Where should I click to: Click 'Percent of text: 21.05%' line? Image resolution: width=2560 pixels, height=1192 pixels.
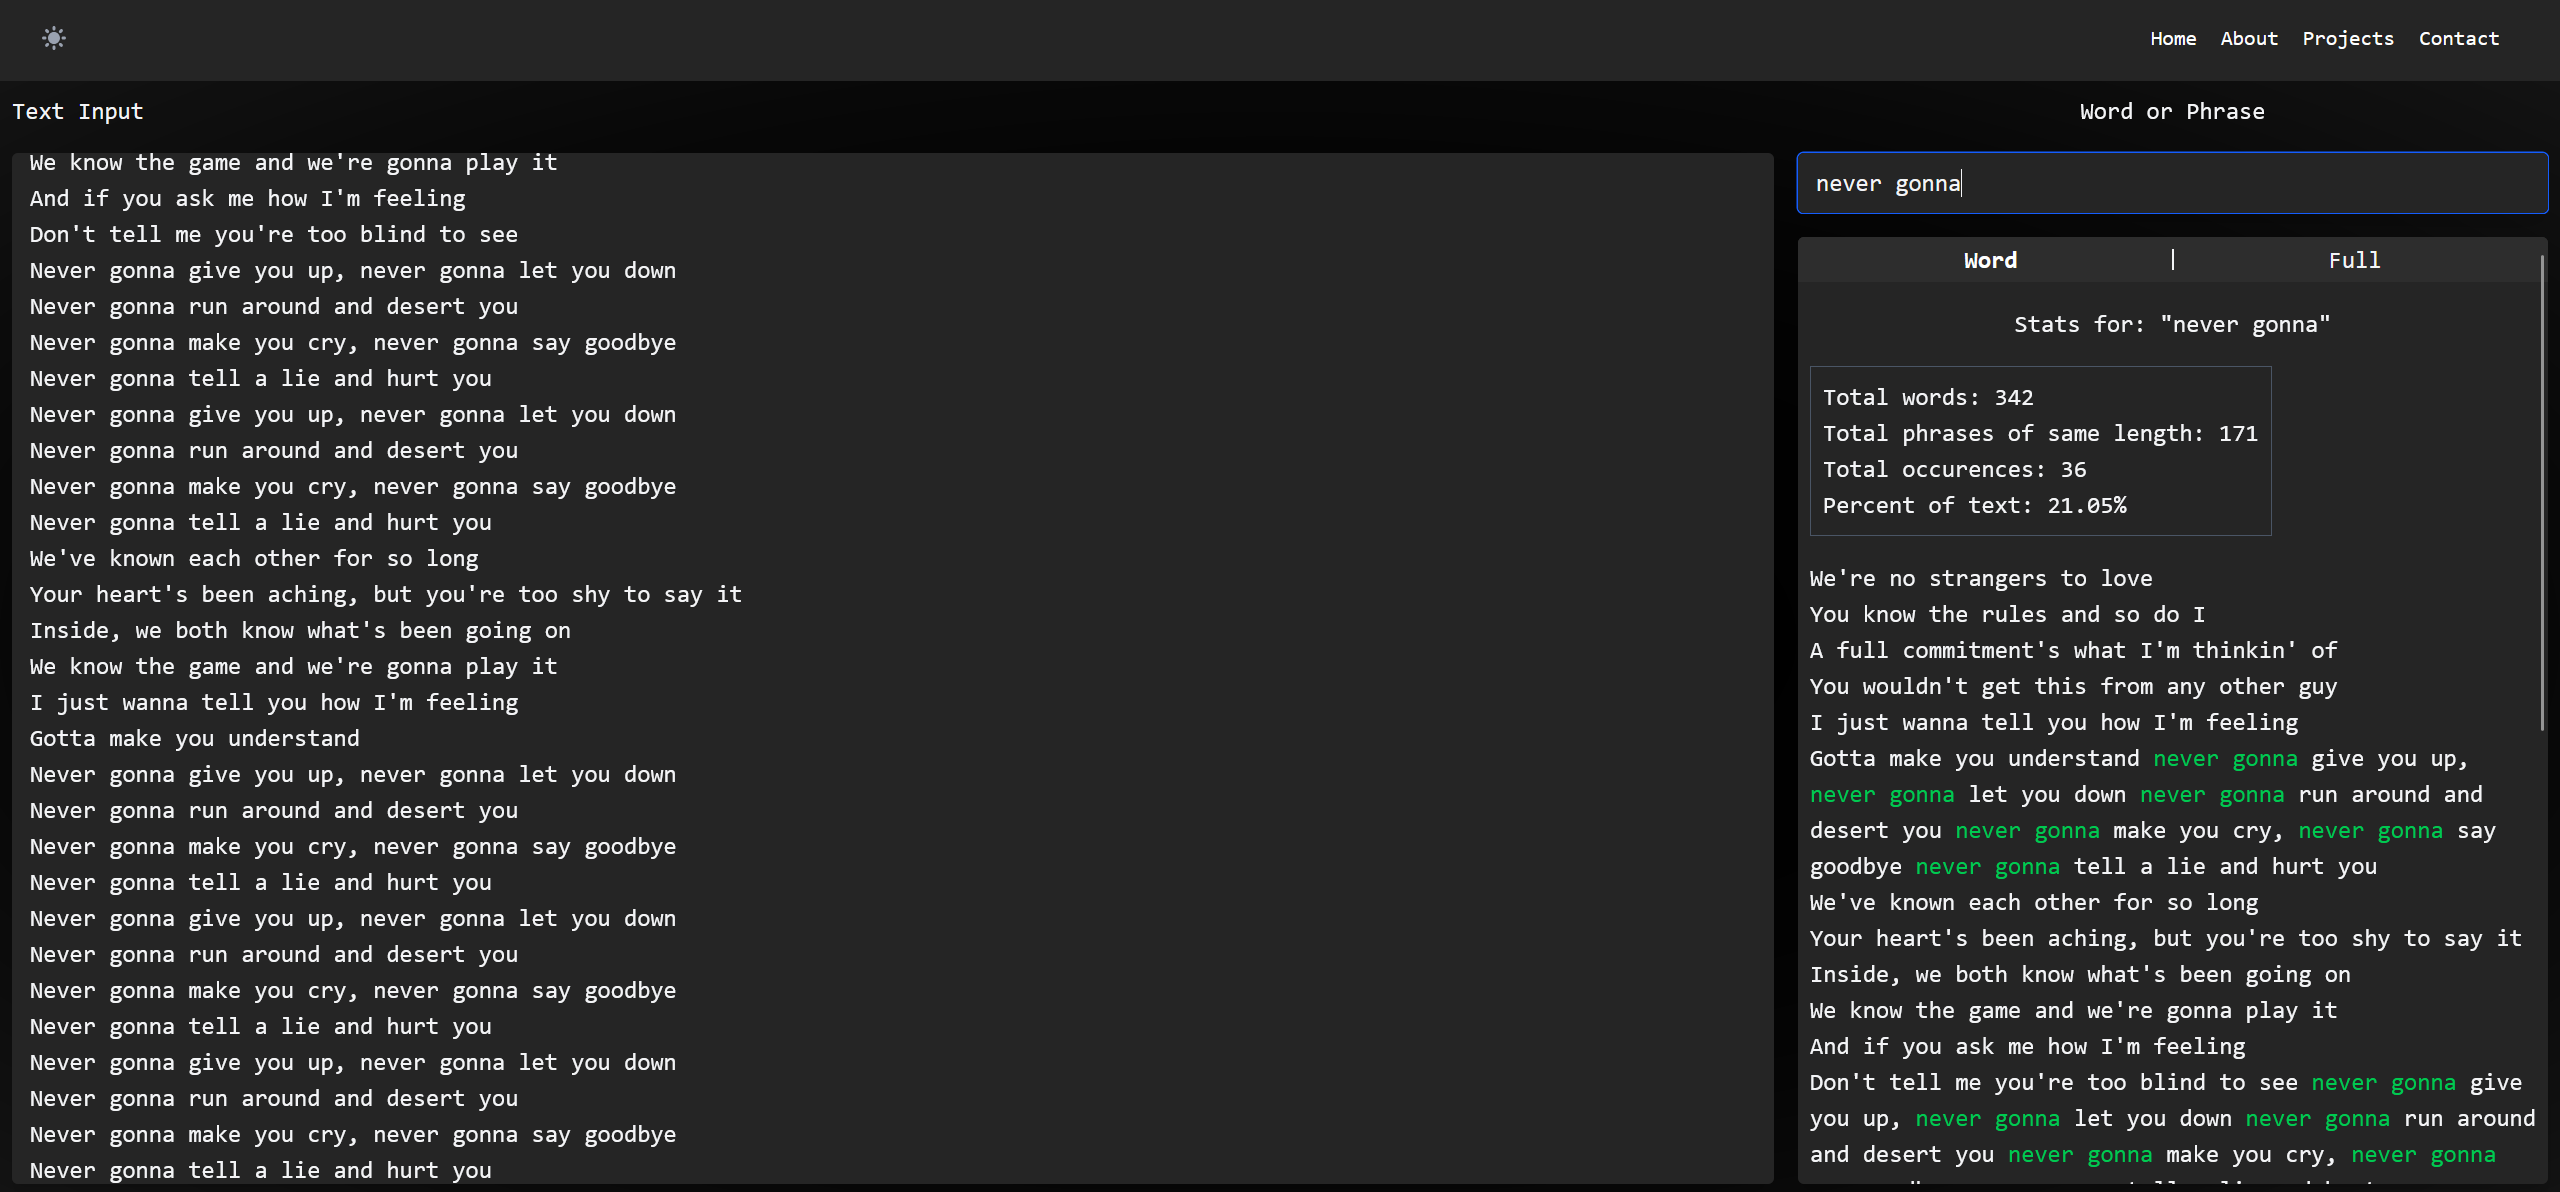pos(1974,505)
